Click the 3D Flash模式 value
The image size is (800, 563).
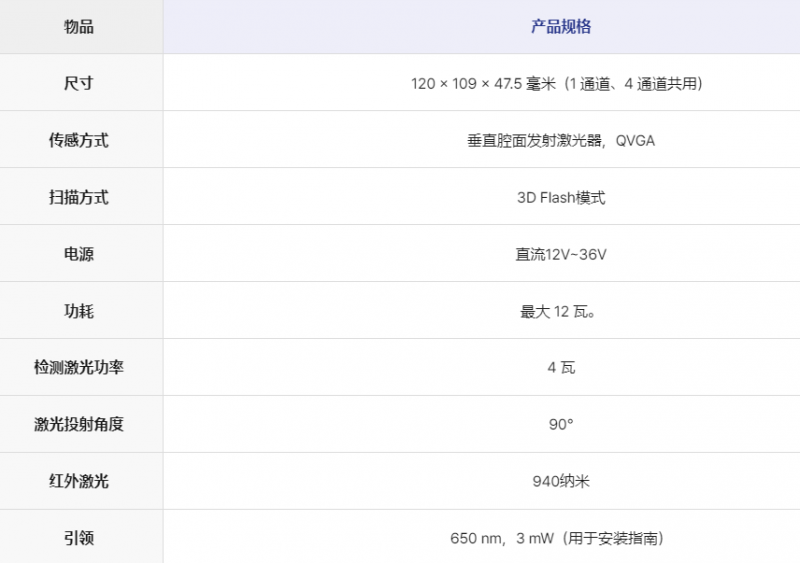560,198
